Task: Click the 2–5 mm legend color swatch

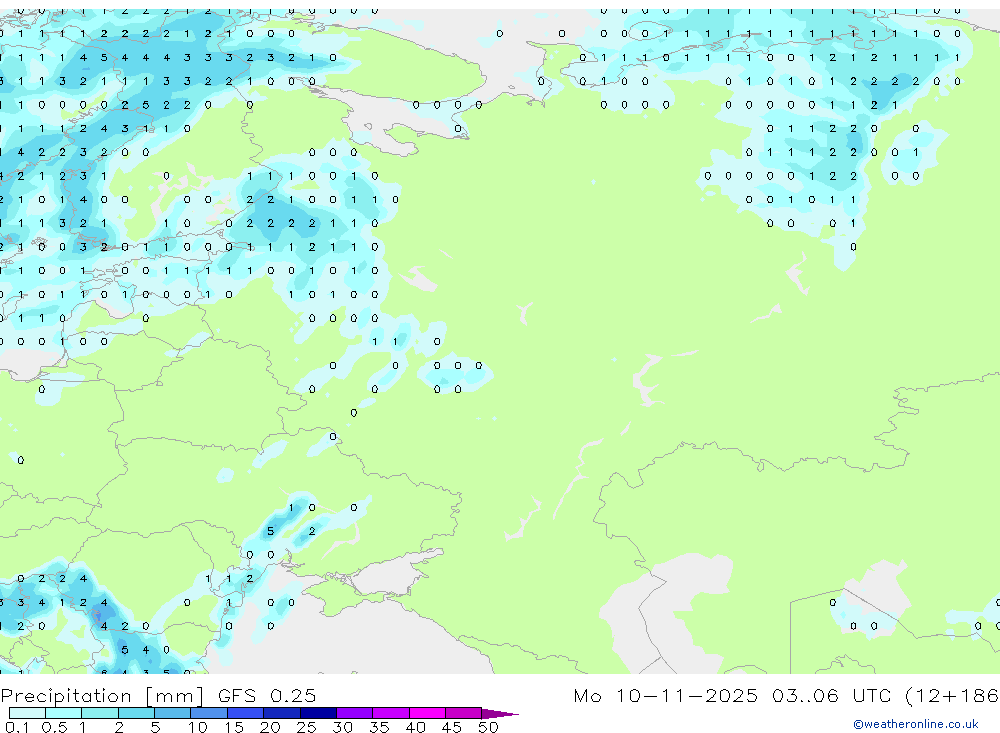Action: click(136, 713)
